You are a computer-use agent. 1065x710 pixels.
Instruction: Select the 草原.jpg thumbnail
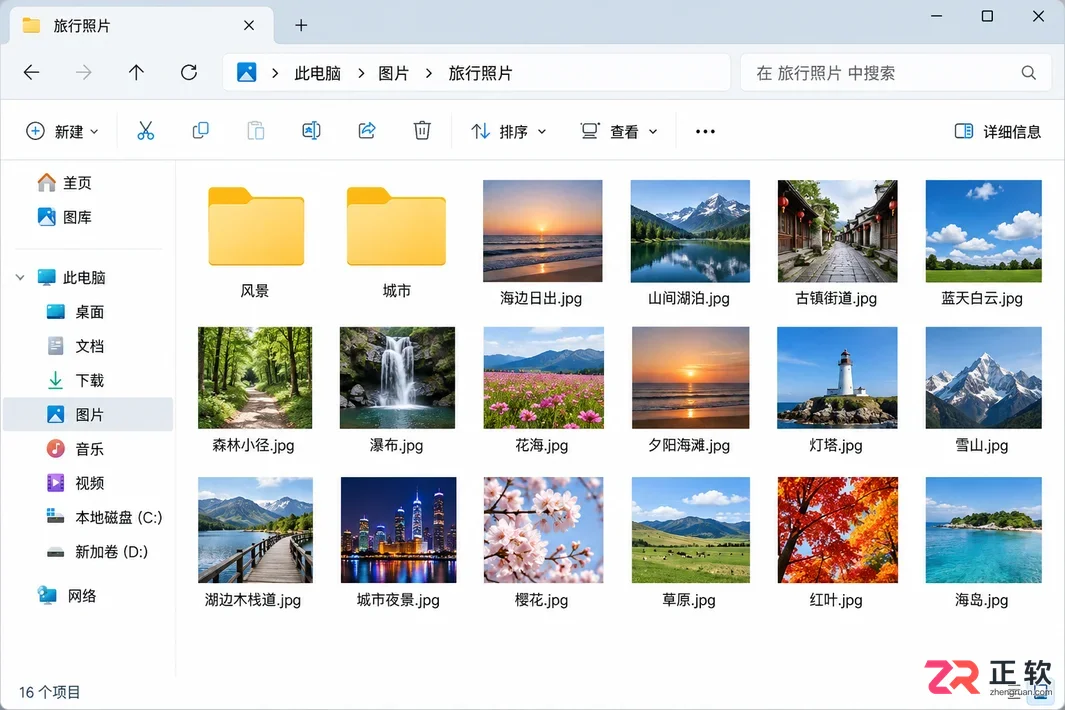tap(691, 530)
